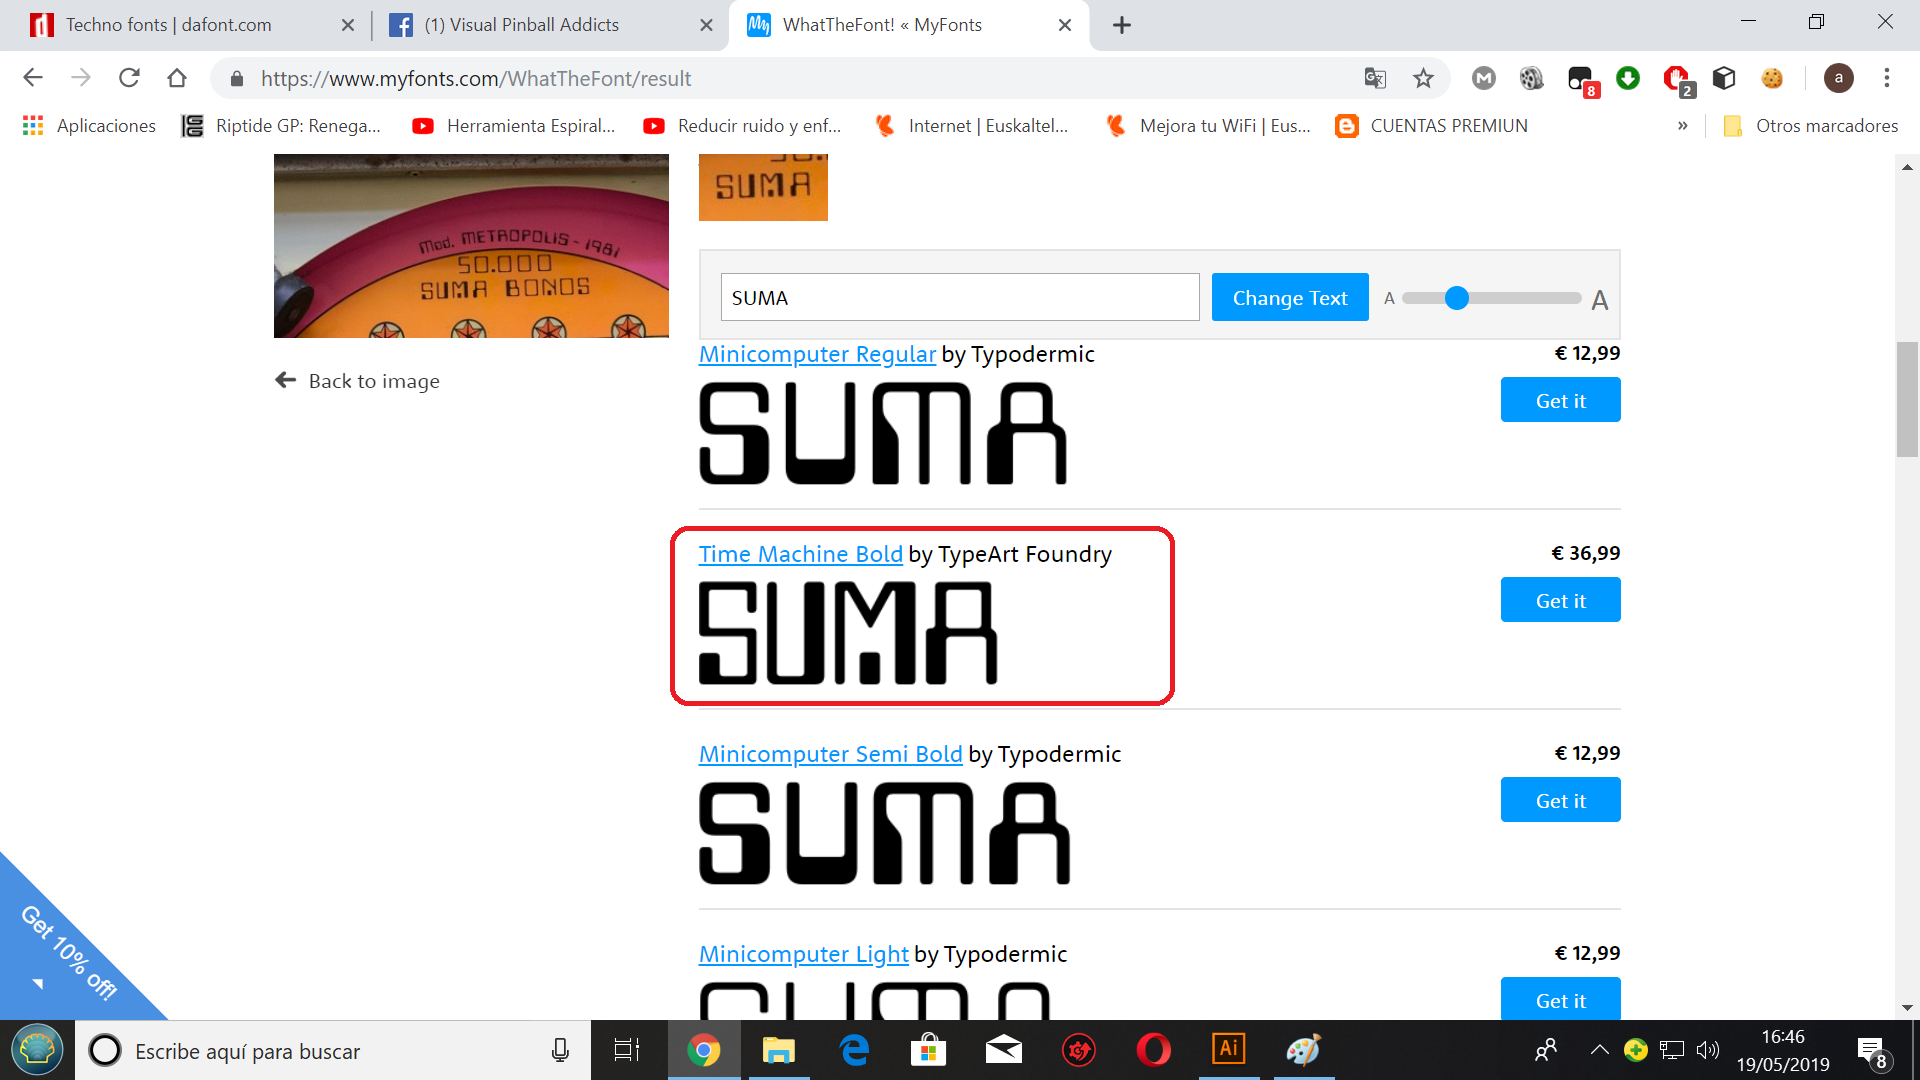Open the notification center icon
Screen dimensions: 1920x1080
1873,1052
